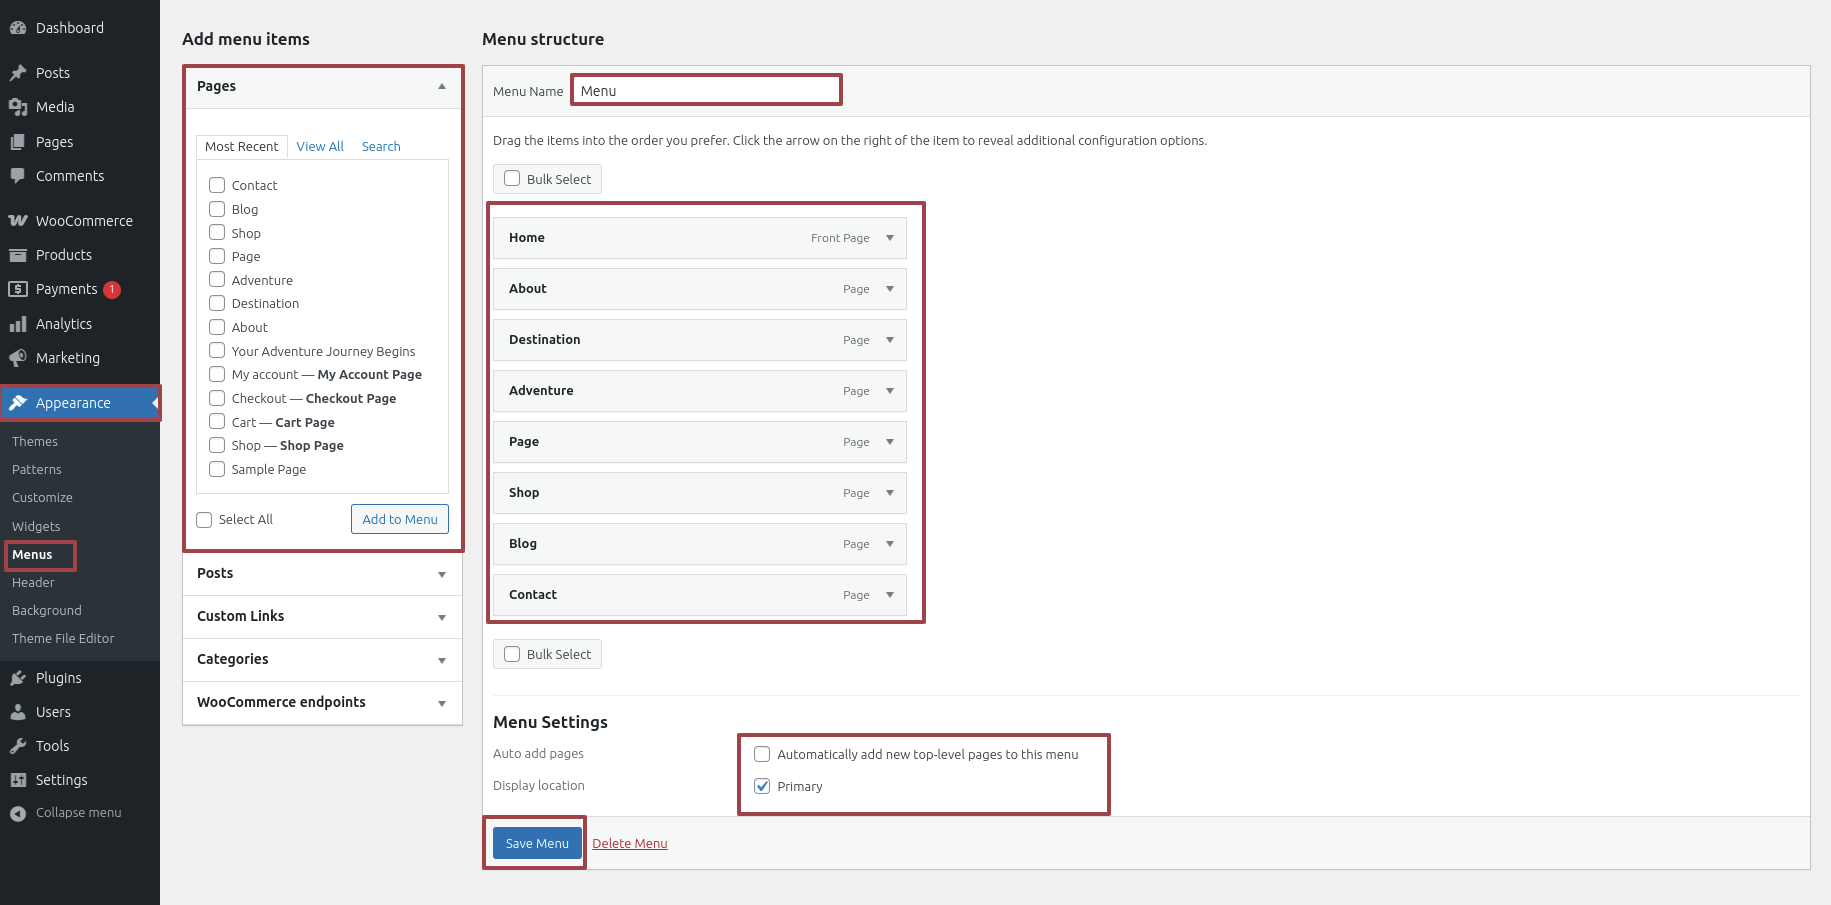The height and width of the screenshot is (905, 1831).
Task: Click the Dashboard gauge icon
Action: point(18,28)
